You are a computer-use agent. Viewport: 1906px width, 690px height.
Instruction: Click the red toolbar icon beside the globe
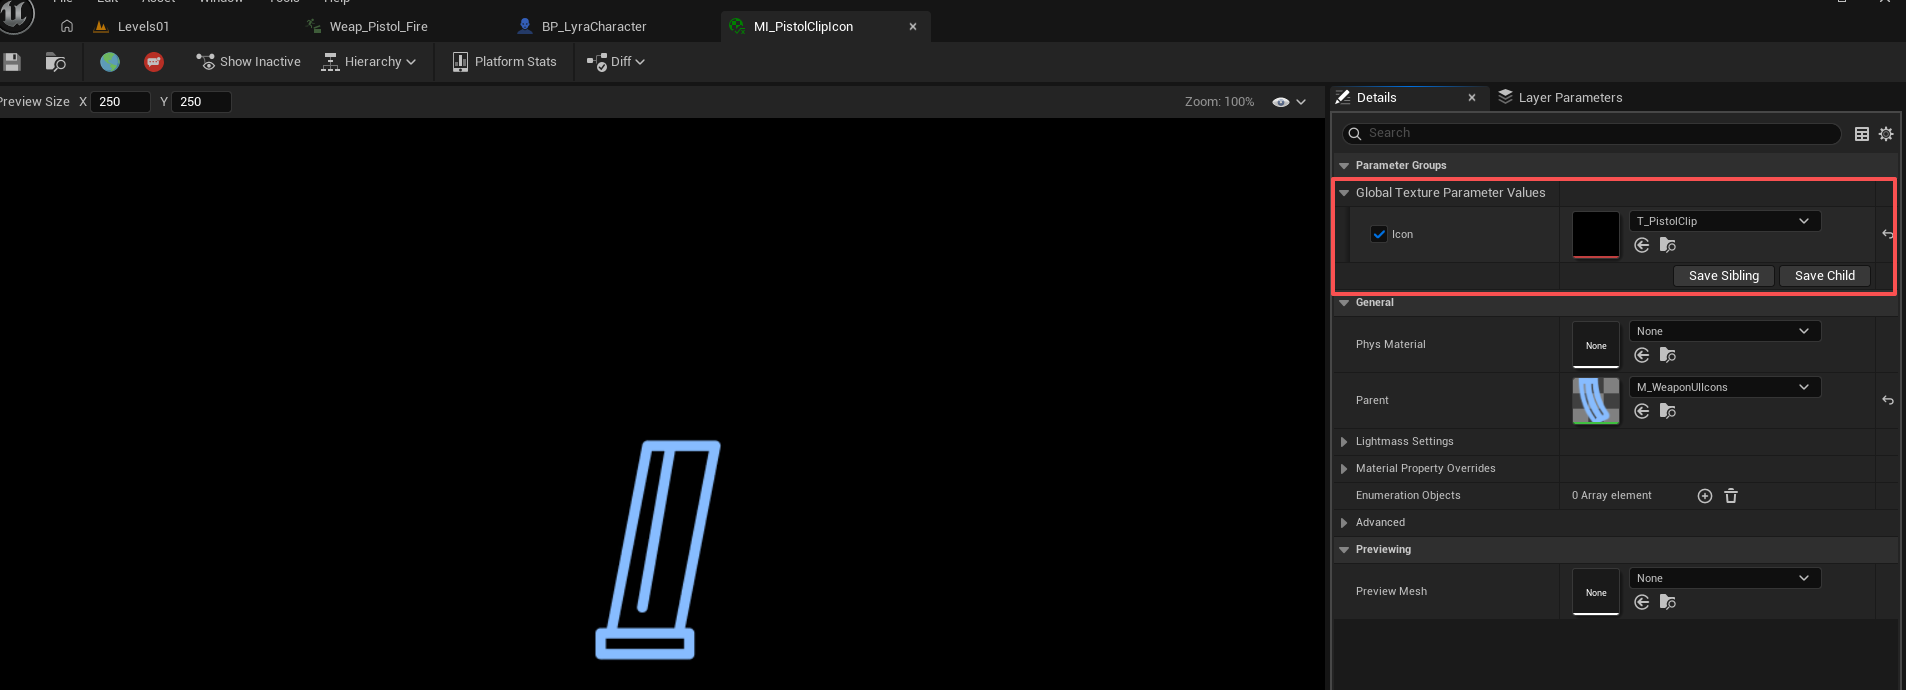(x=154, y=62)
